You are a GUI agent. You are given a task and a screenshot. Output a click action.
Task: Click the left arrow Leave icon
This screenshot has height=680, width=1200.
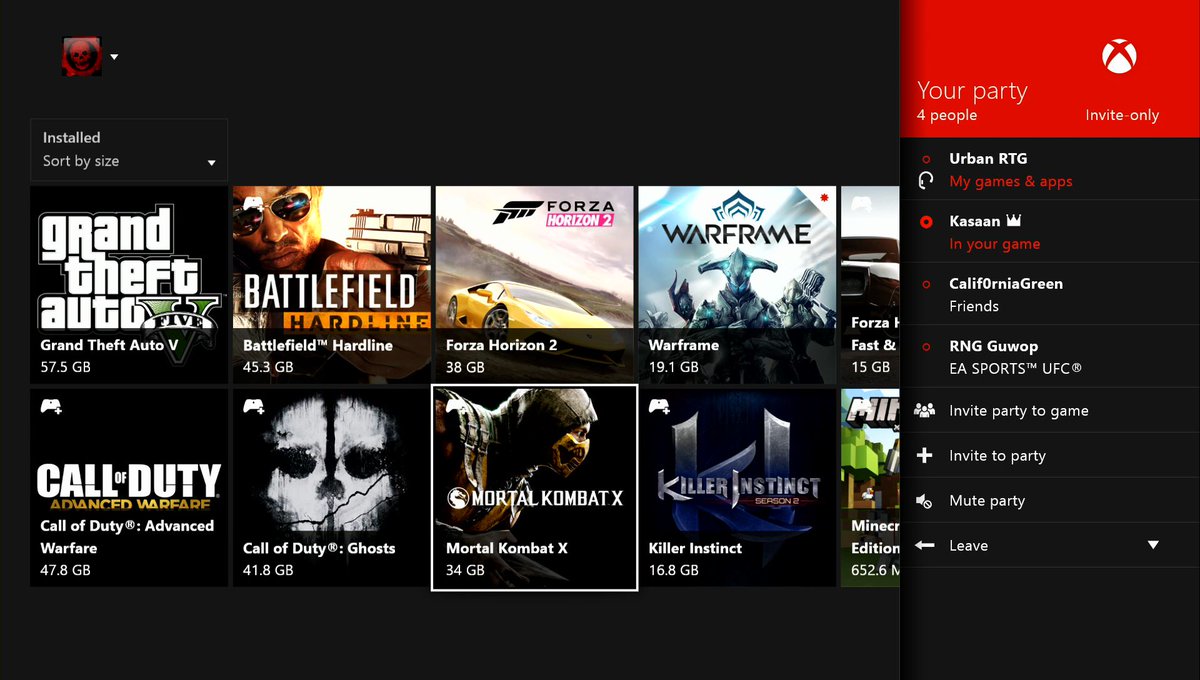925,546
